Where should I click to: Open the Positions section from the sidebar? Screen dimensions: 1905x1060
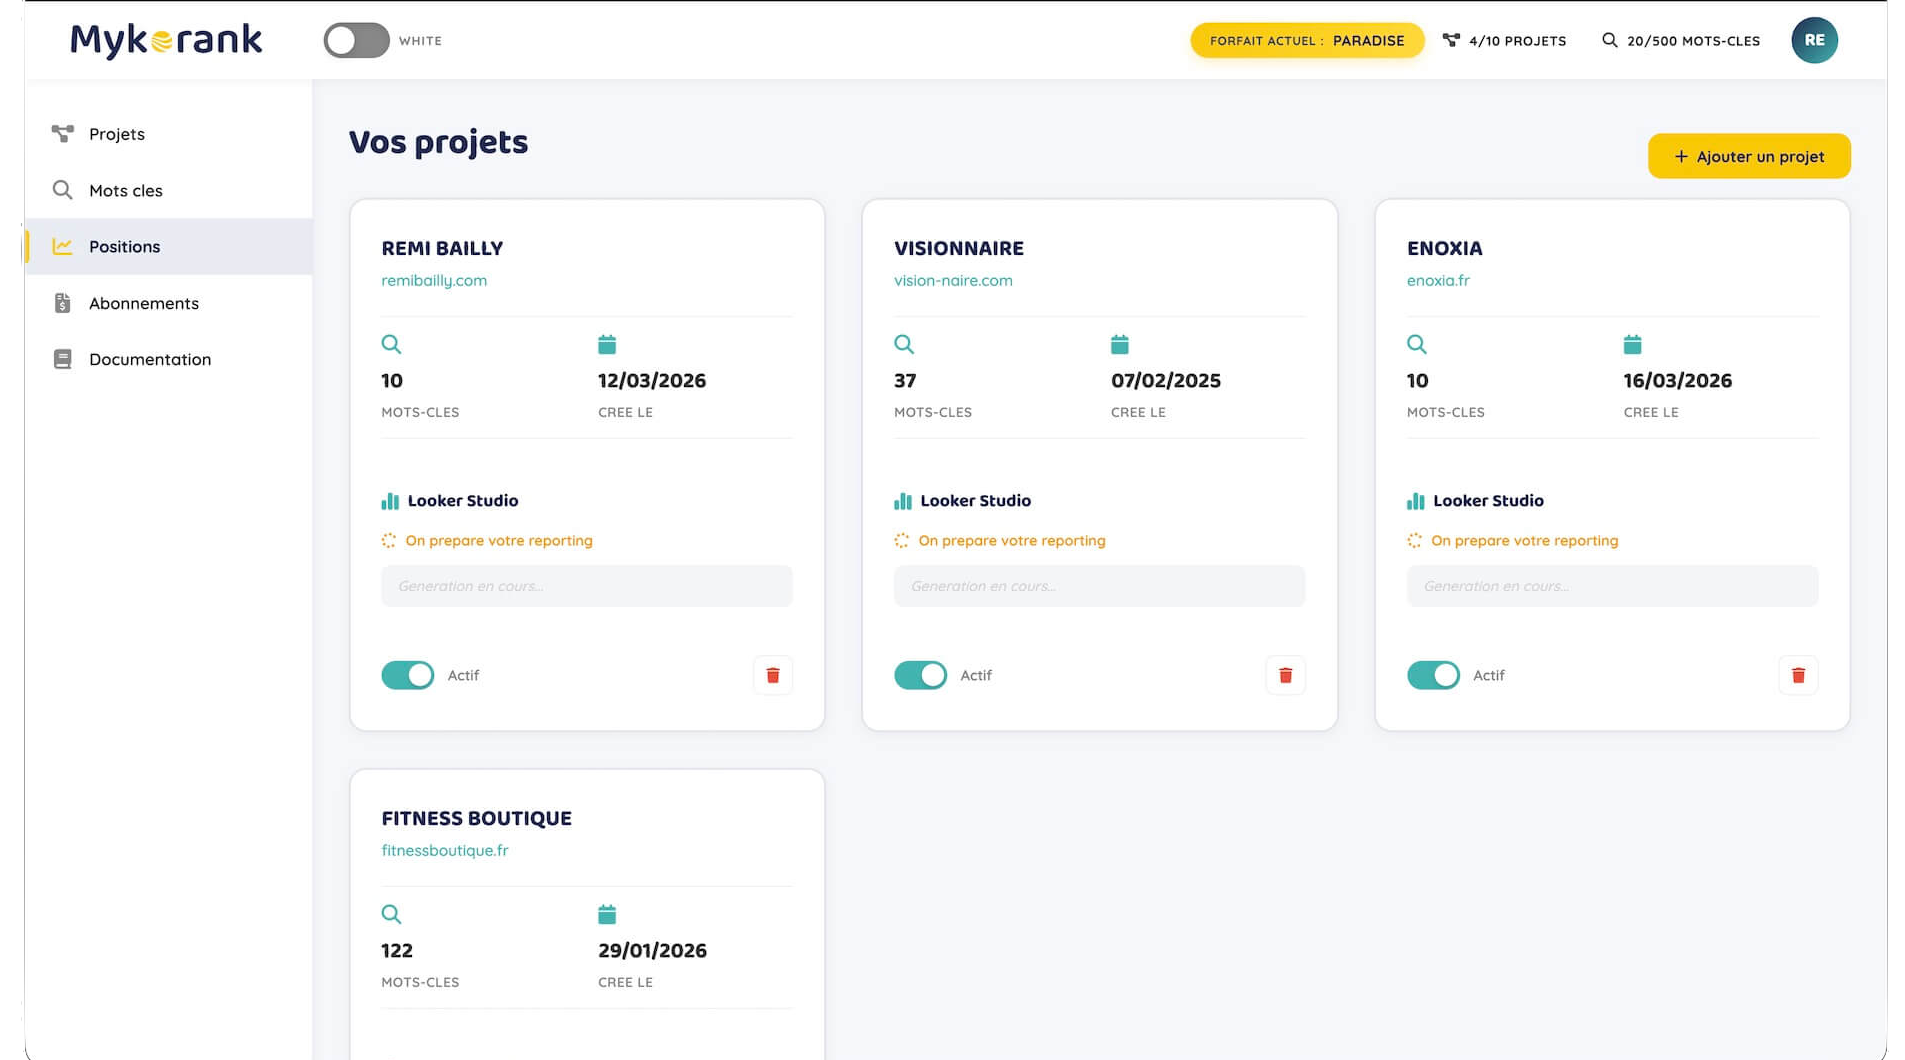(x=124, y=246)
